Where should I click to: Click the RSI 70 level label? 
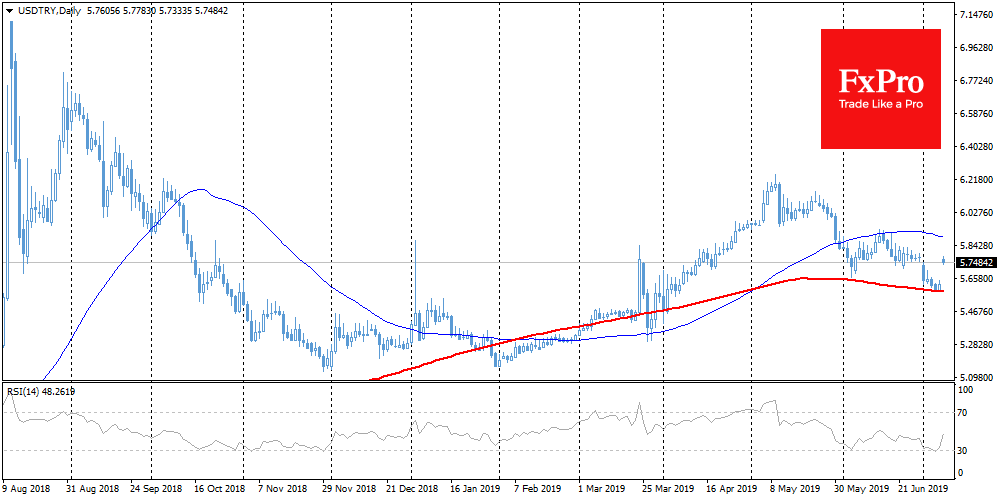point(963,412)
